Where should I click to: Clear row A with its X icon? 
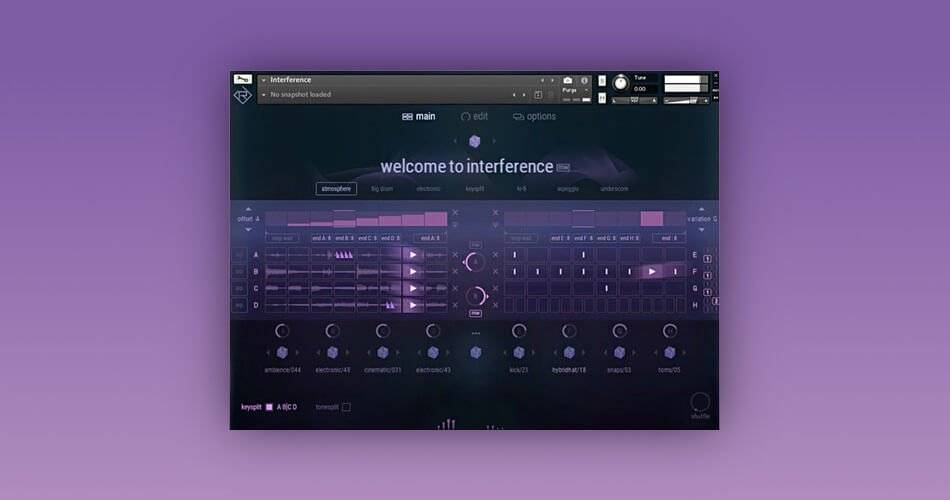point(455,255)
